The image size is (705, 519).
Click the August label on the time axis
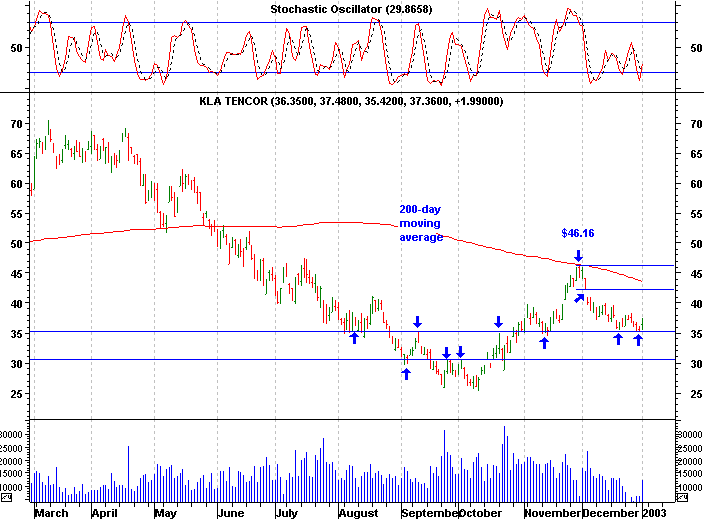click(358, 513)
